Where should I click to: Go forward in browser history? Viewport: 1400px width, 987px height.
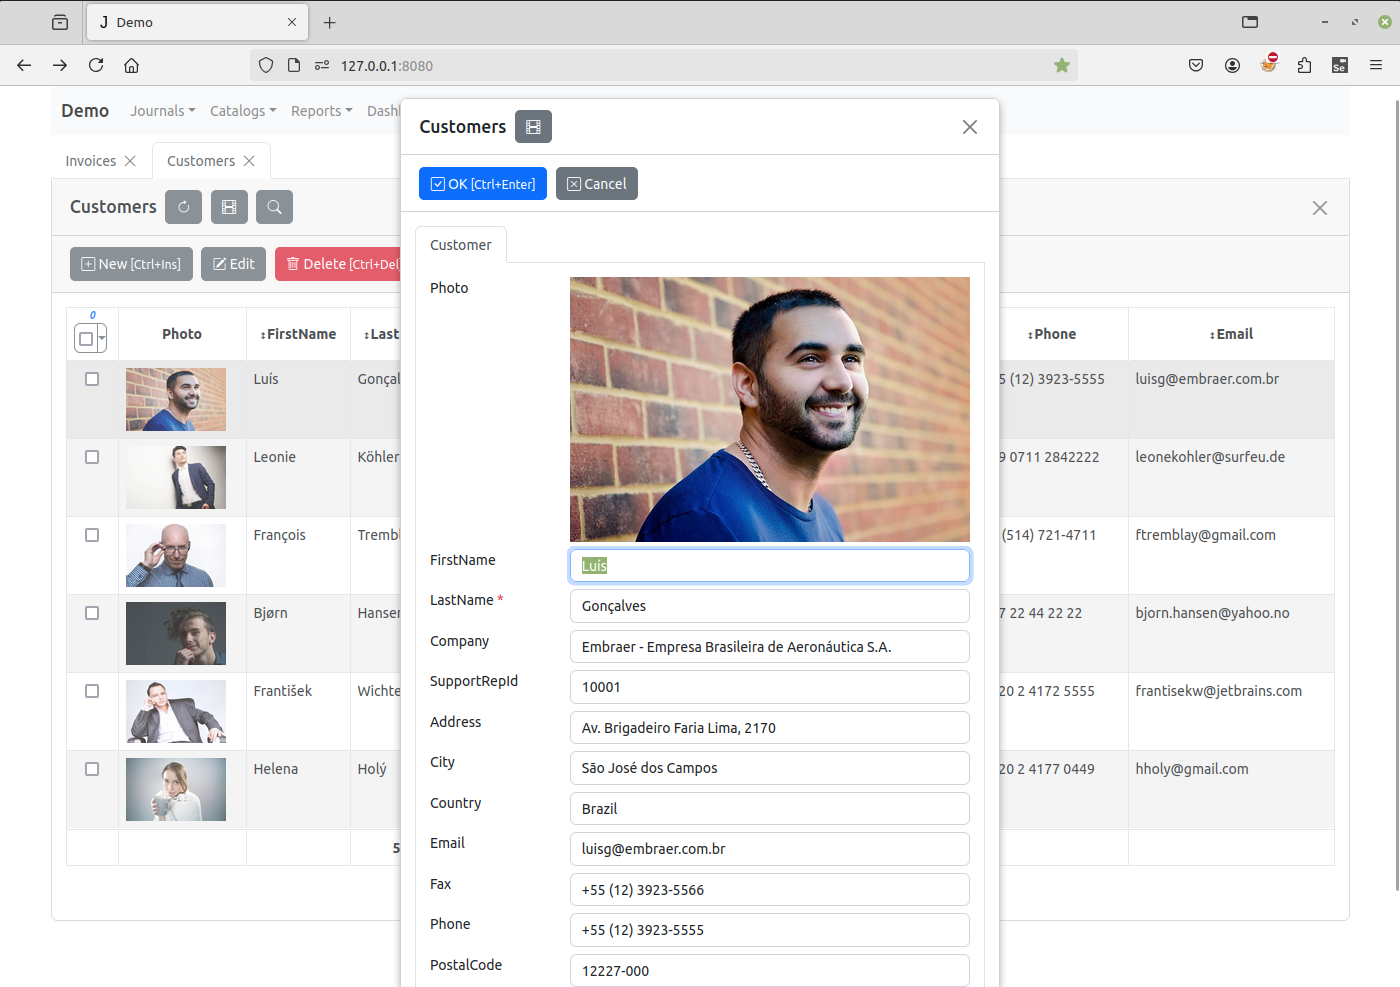pos(60,65)
